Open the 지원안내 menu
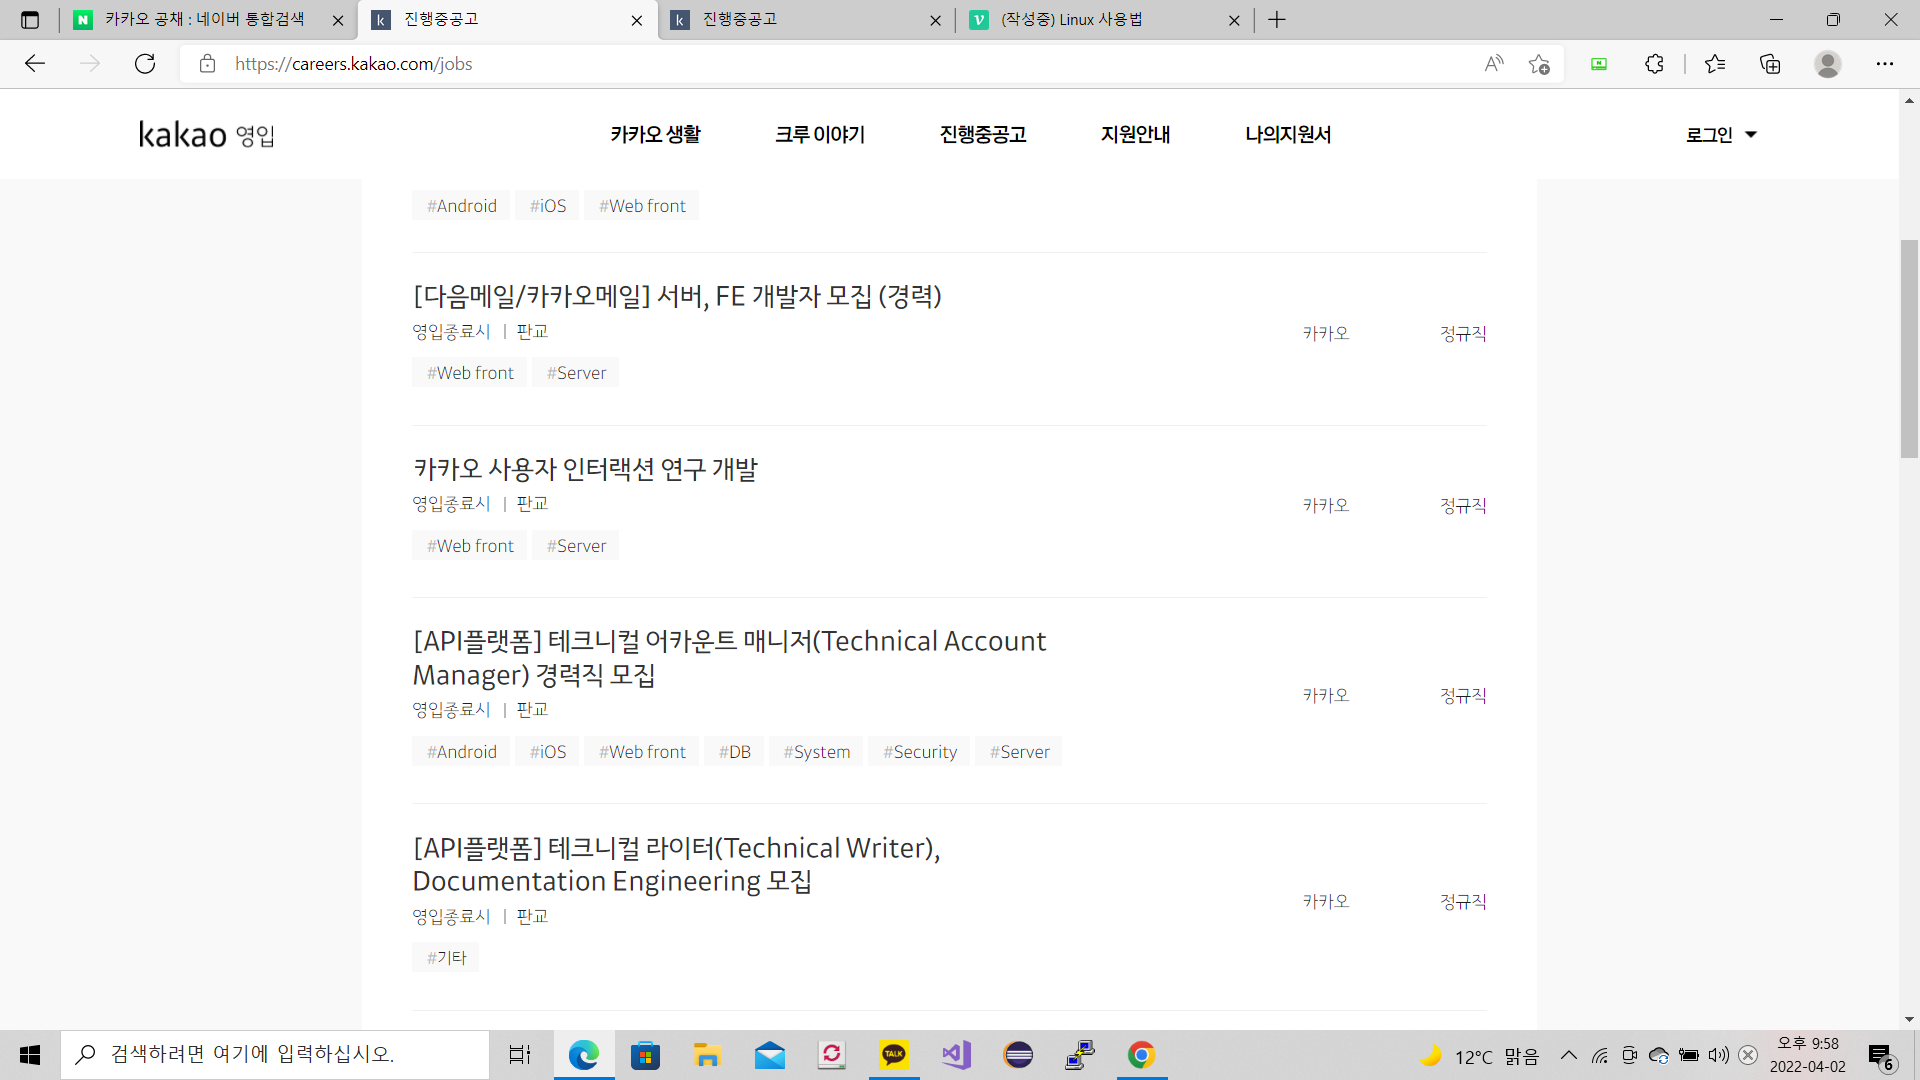Image resolution: width=1920 pixels, height=1080 pixels. (x=1136, y=135)
